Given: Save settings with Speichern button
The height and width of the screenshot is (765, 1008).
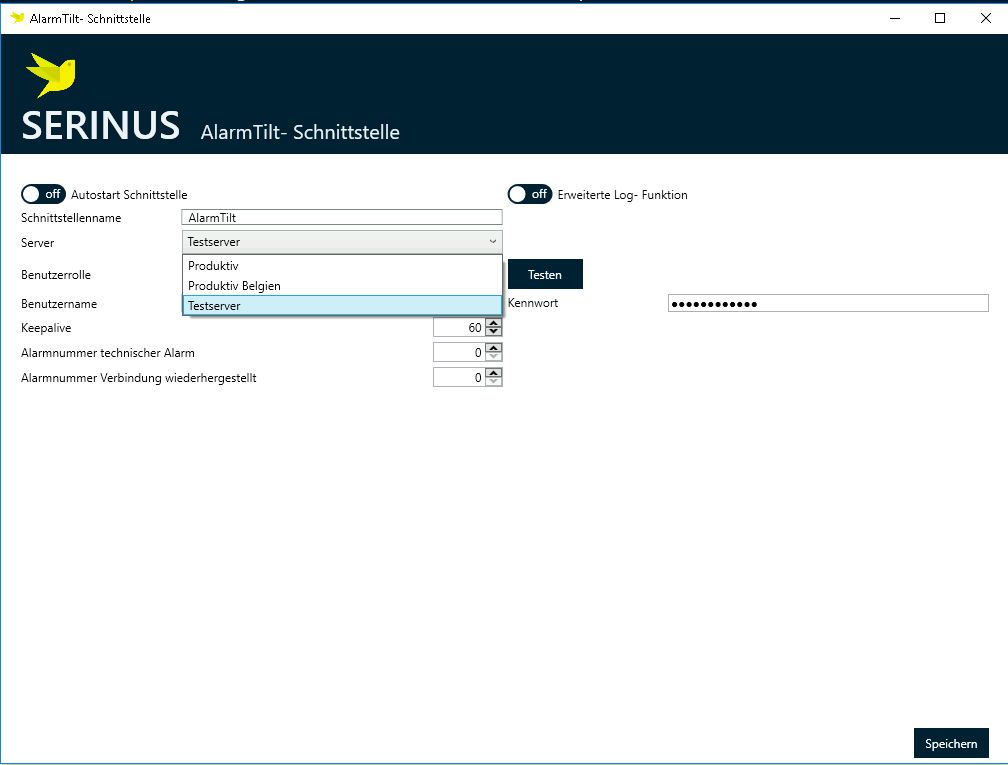Looking at the screenshot, I should (x=951, y=743).
